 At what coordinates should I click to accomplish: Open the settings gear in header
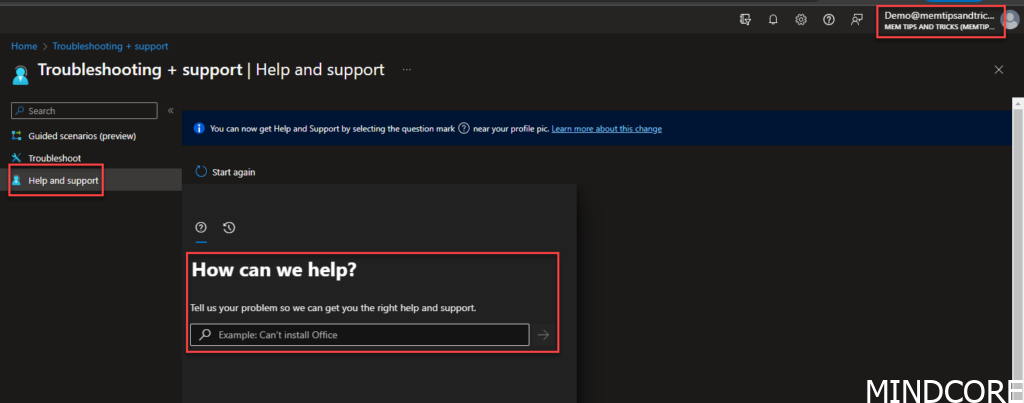point(801,20)
